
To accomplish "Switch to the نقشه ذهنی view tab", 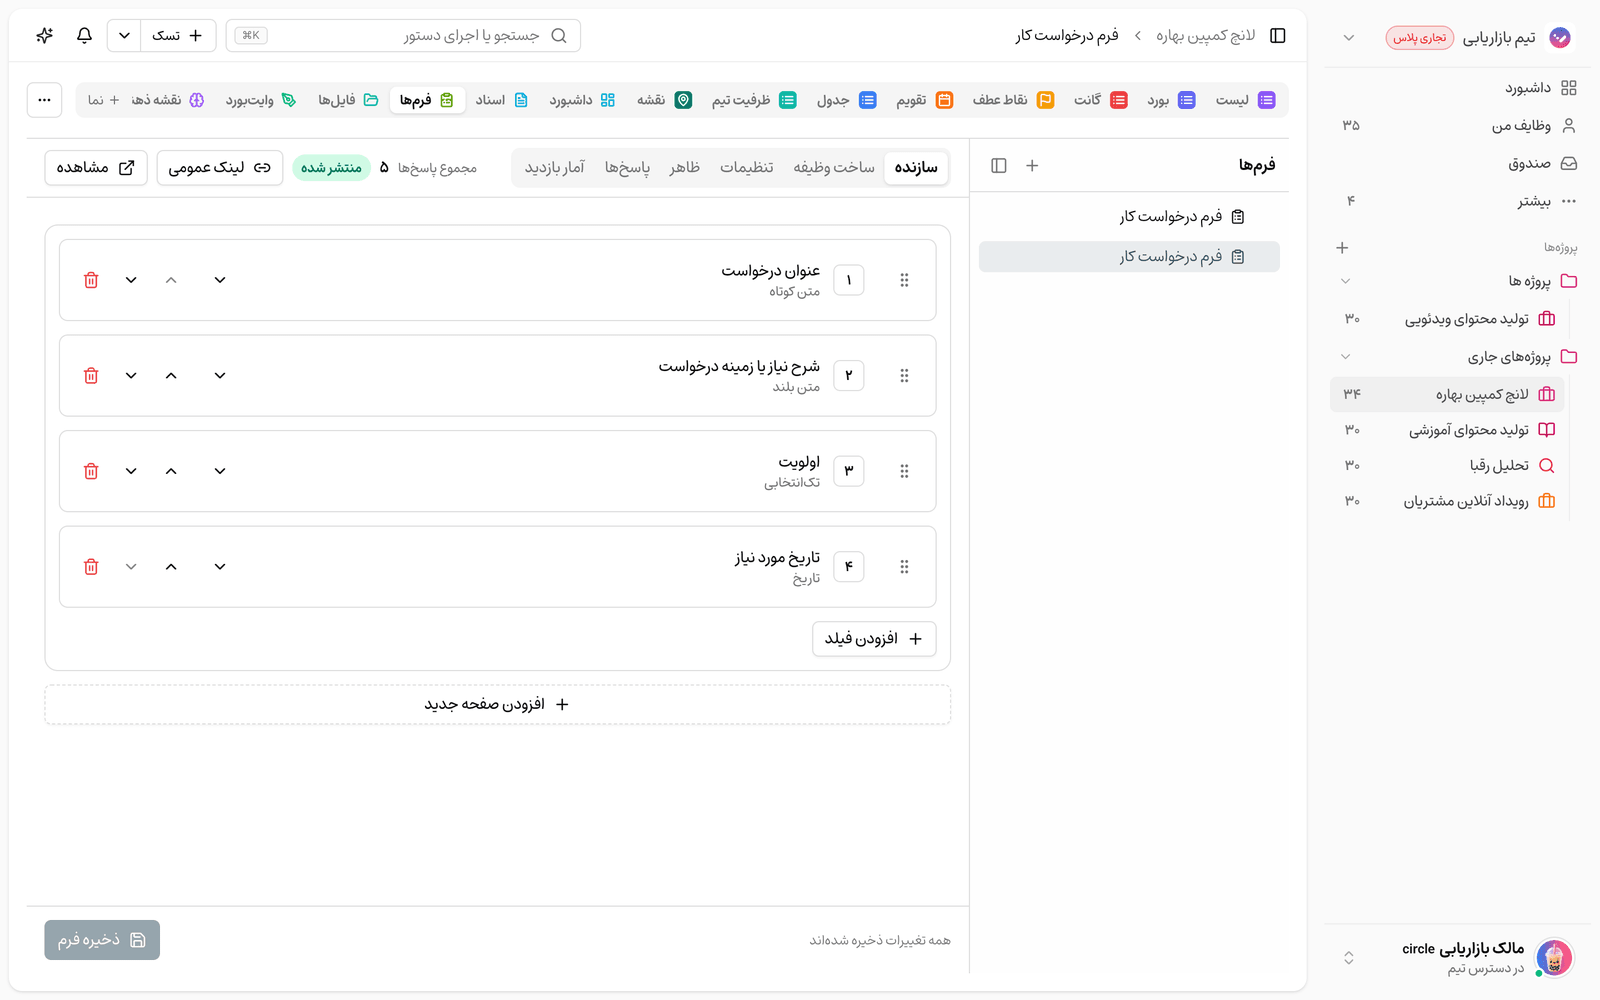I will click(167, 100).
